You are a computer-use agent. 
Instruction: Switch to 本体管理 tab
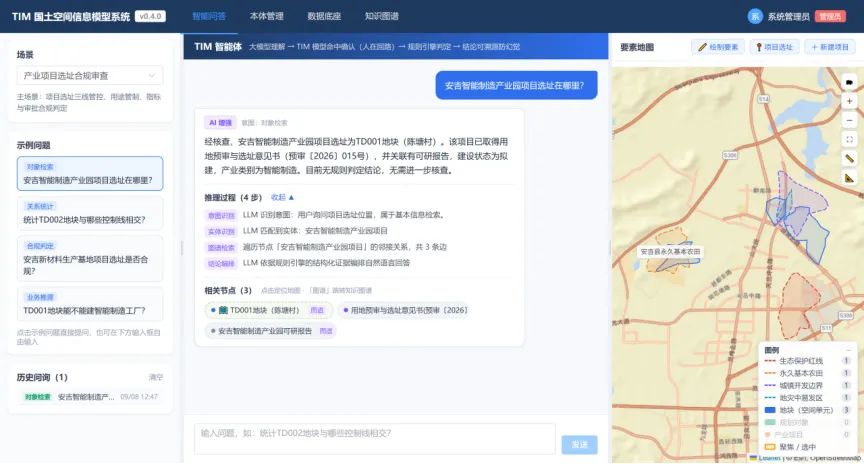coord(267,17)
